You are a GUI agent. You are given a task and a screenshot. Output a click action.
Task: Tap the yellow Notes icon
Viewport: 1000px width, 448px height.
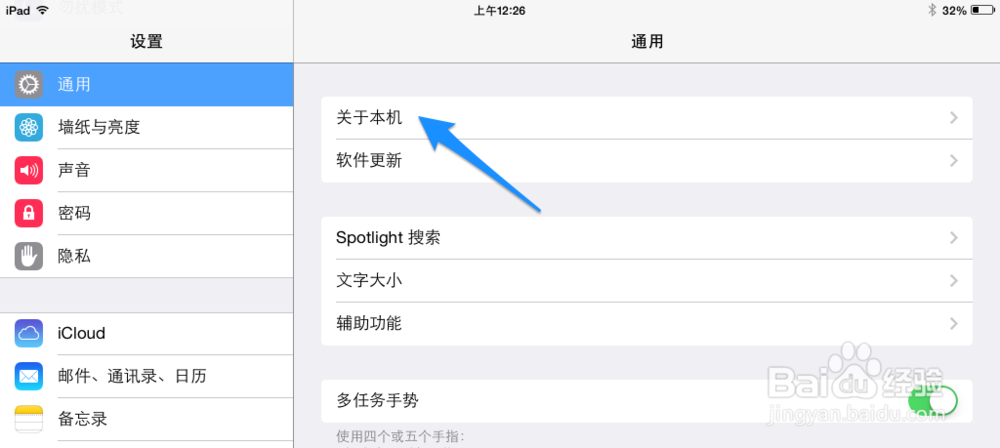click(x=29, y=419)
